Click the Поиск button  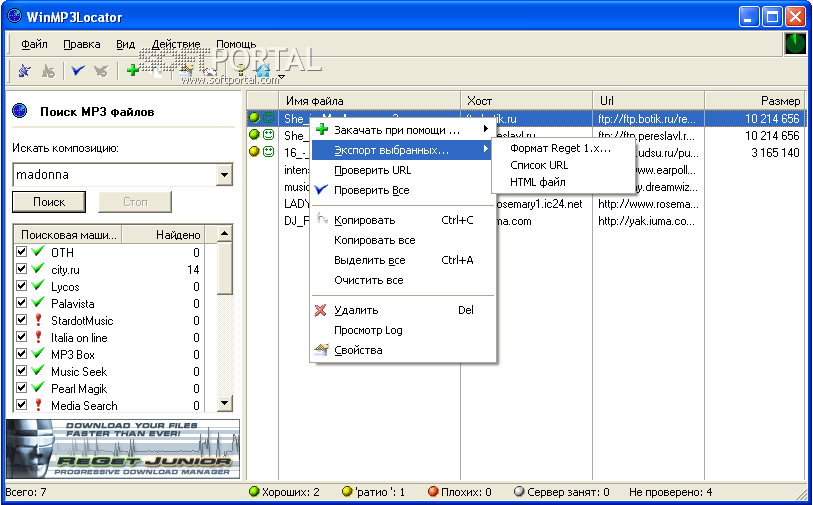coord(49,202)
